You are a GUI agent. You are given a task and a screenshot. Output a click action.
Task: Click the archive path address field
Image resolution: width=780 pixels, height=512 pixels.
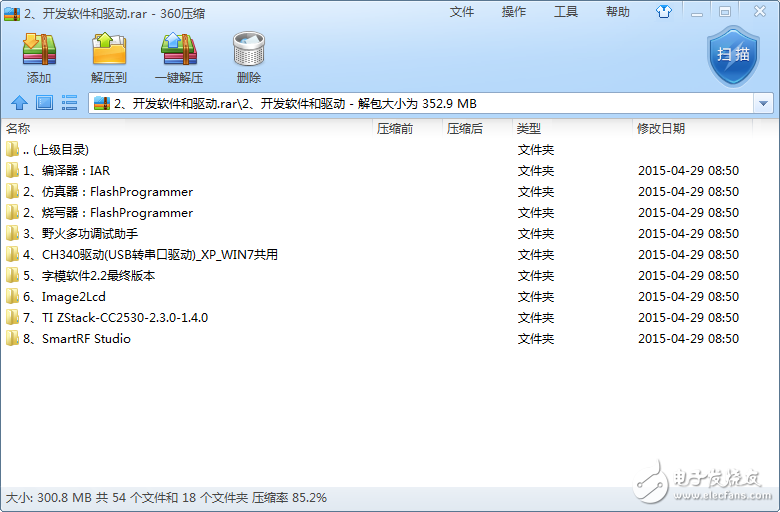[420, 103]
